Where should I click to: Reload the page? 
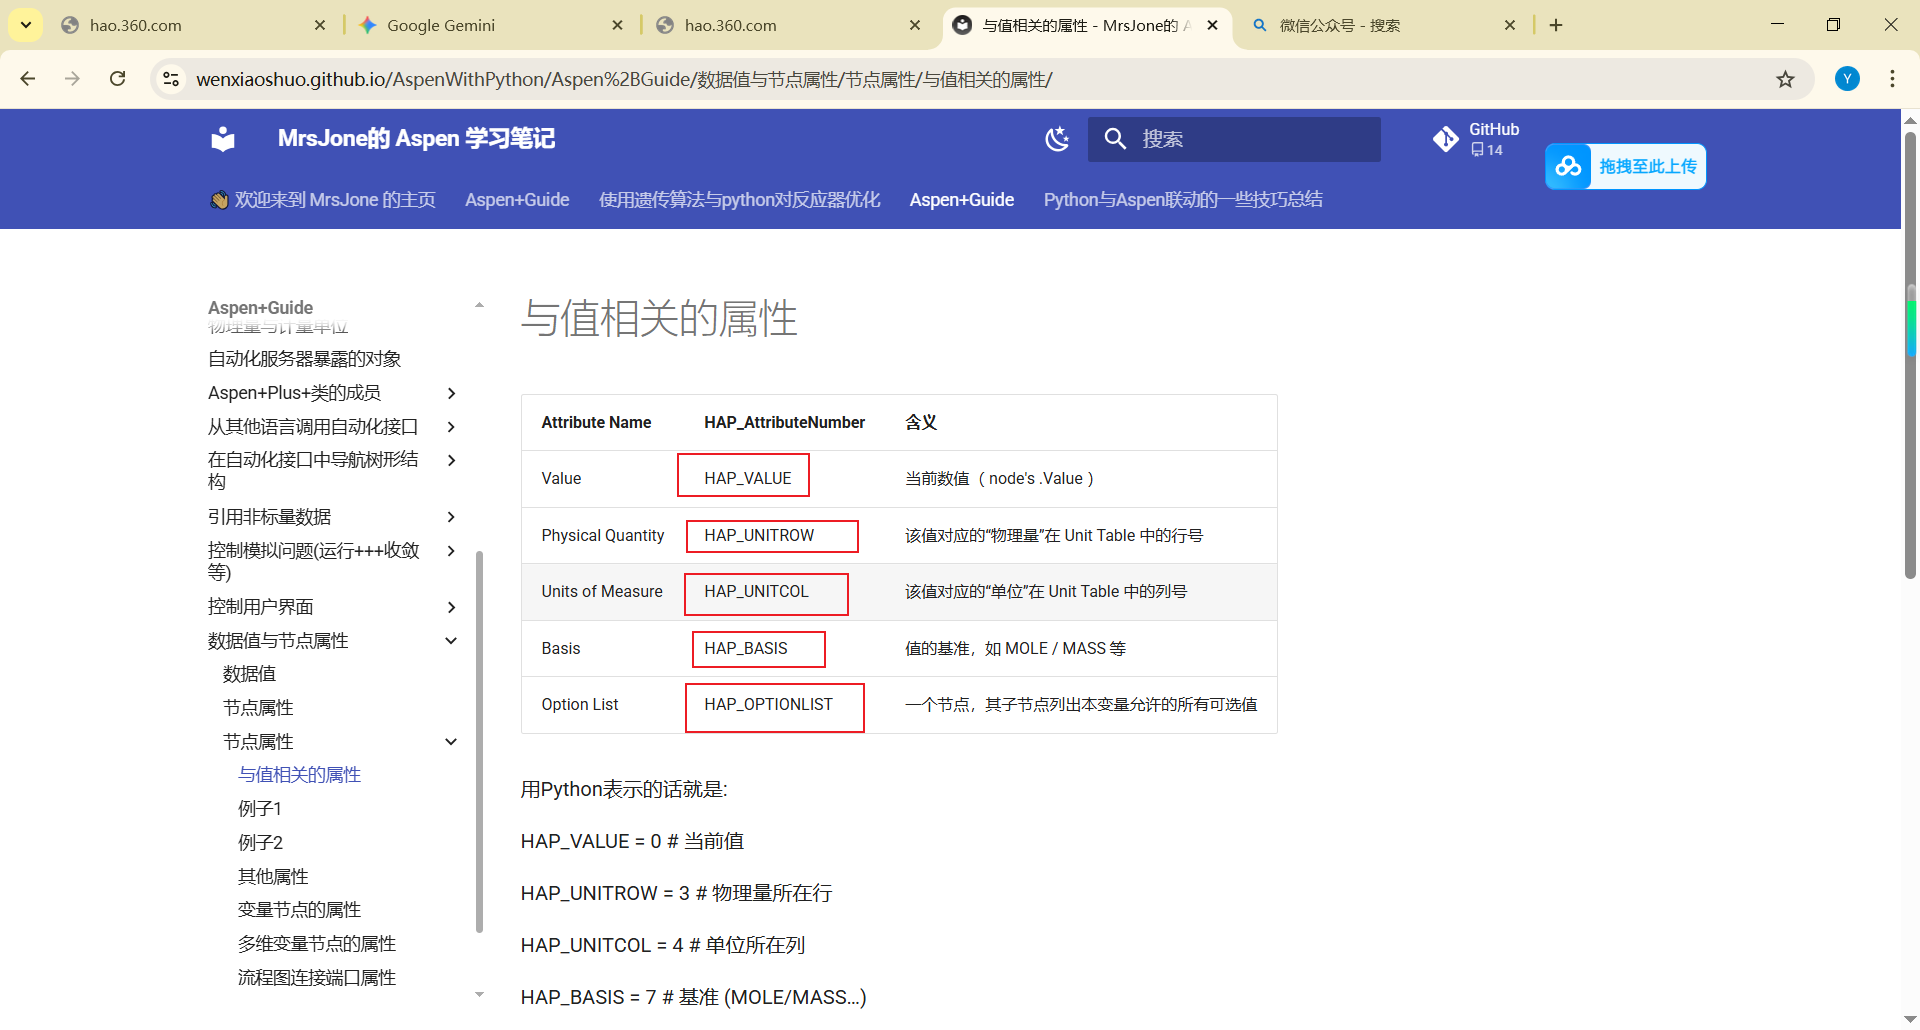118,79
